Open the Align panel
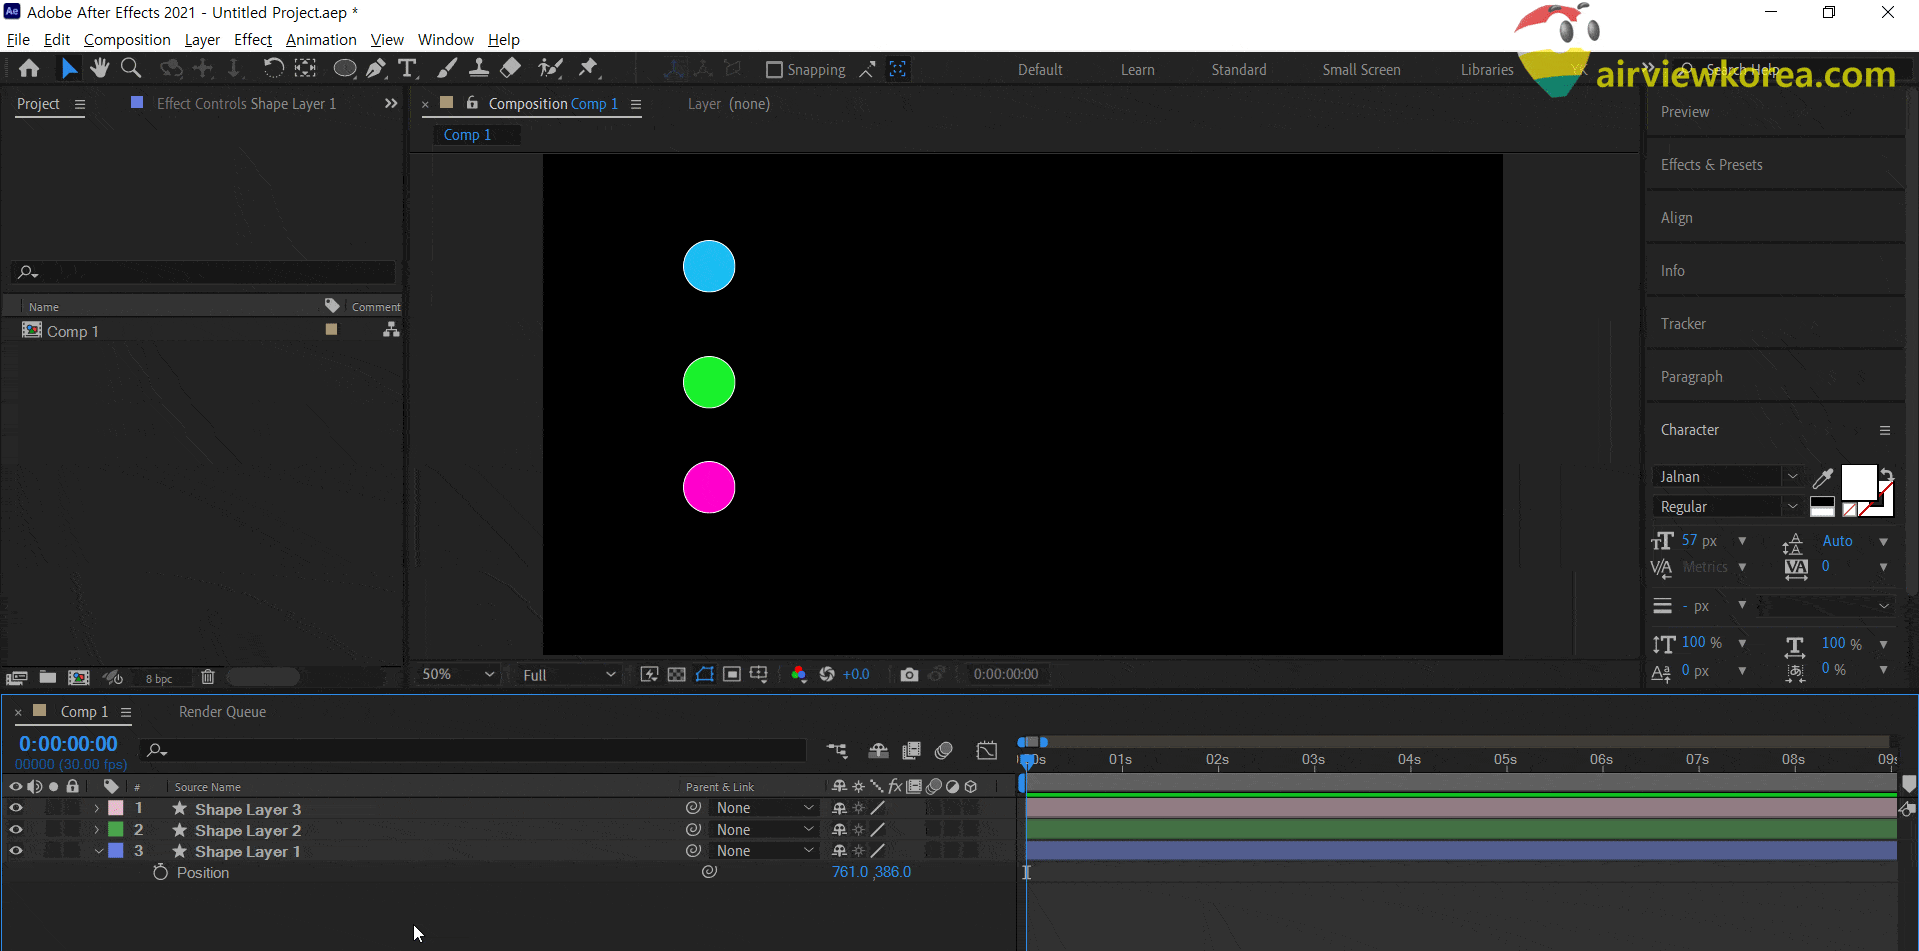1919x951 pixels. pos(1676,218)
